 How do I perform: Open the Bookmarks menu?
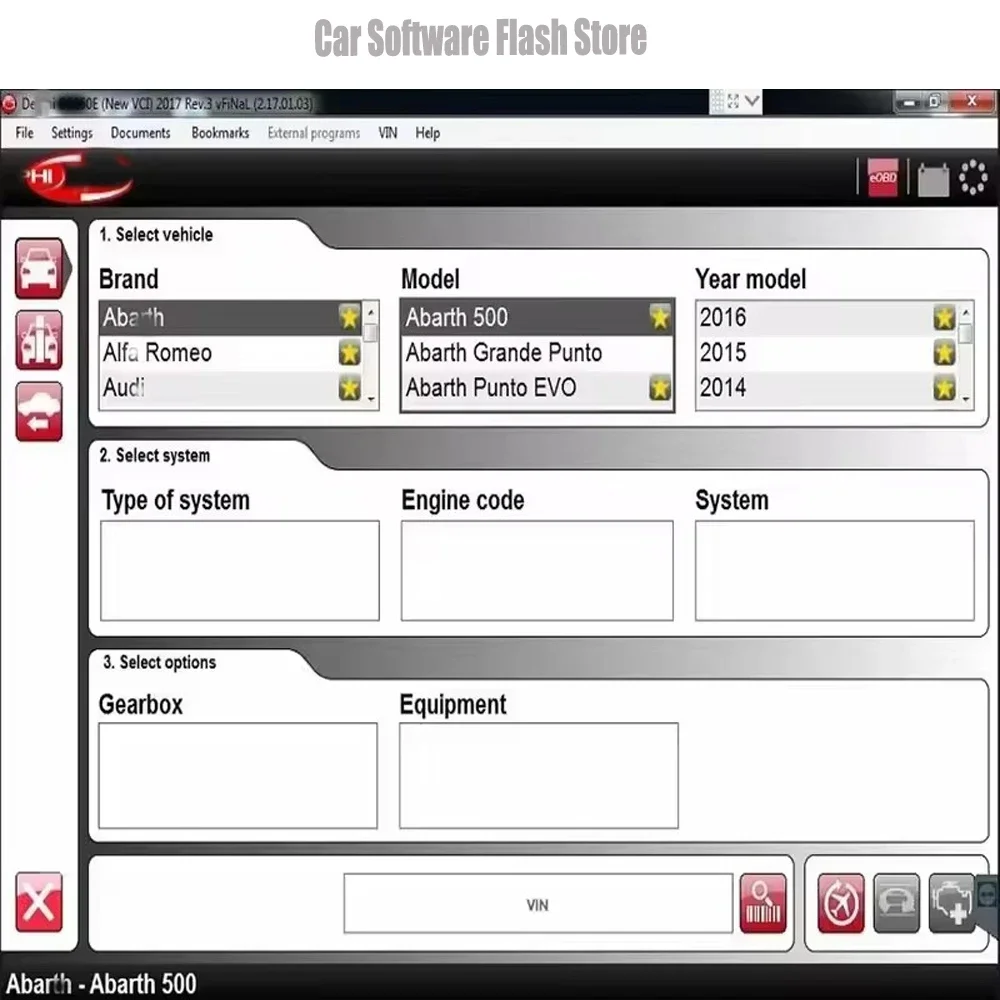tap(220, 133)
